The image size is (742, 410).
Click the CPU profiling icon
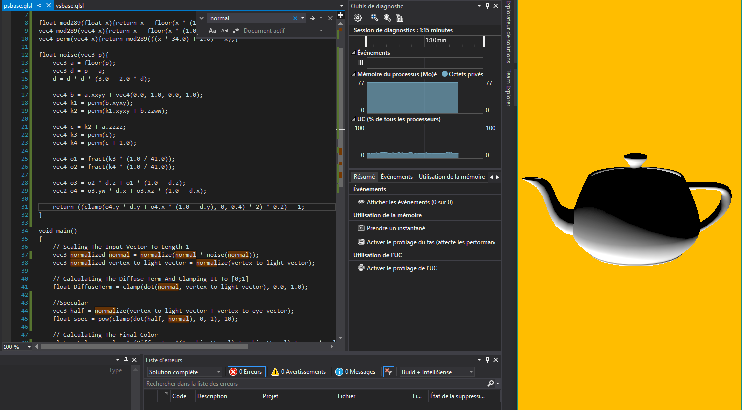(x=361, y=268)
